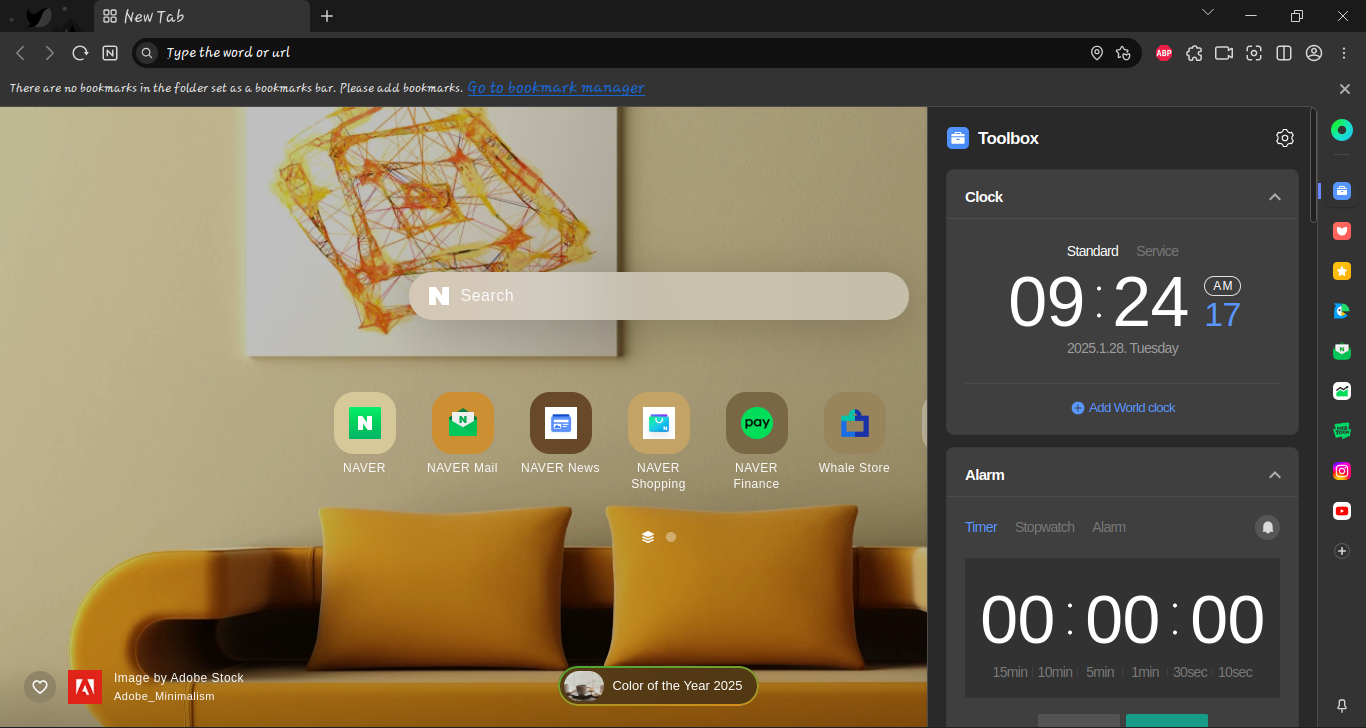Select the Alarm tab
The height and width of the screenshot is (728, 1366).
click(1109, 527)
